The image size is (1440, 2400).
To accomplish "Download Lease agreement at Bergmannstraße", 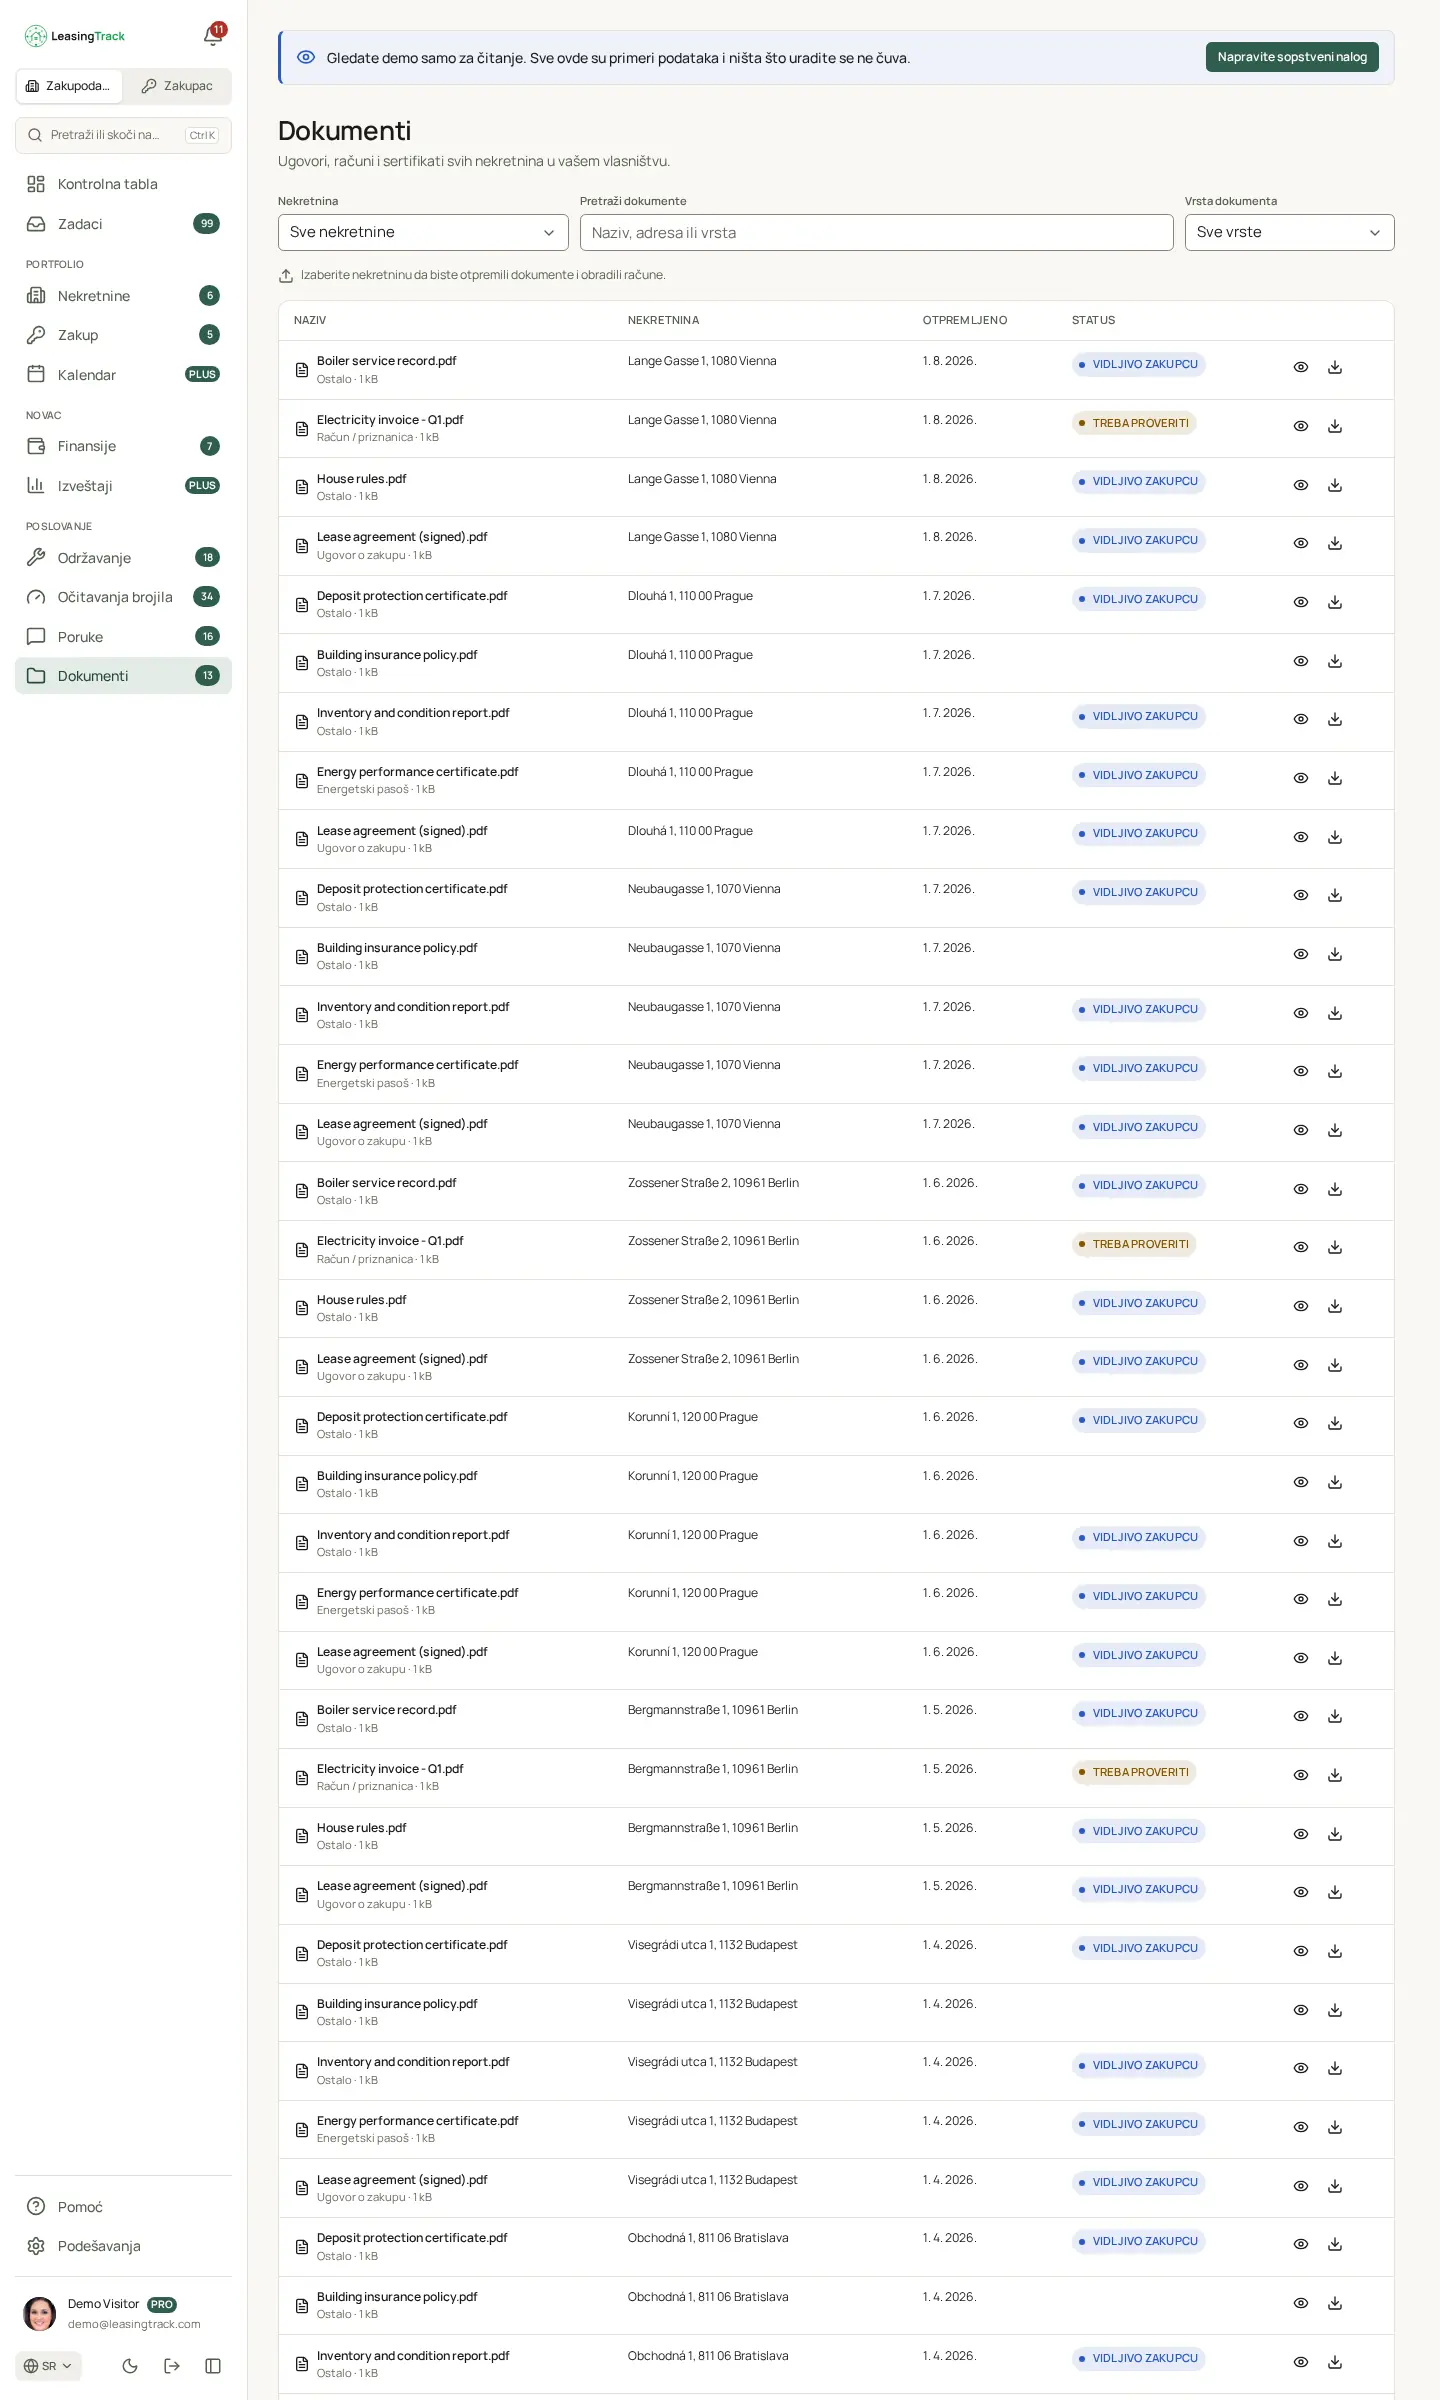I will 1334,1892.
